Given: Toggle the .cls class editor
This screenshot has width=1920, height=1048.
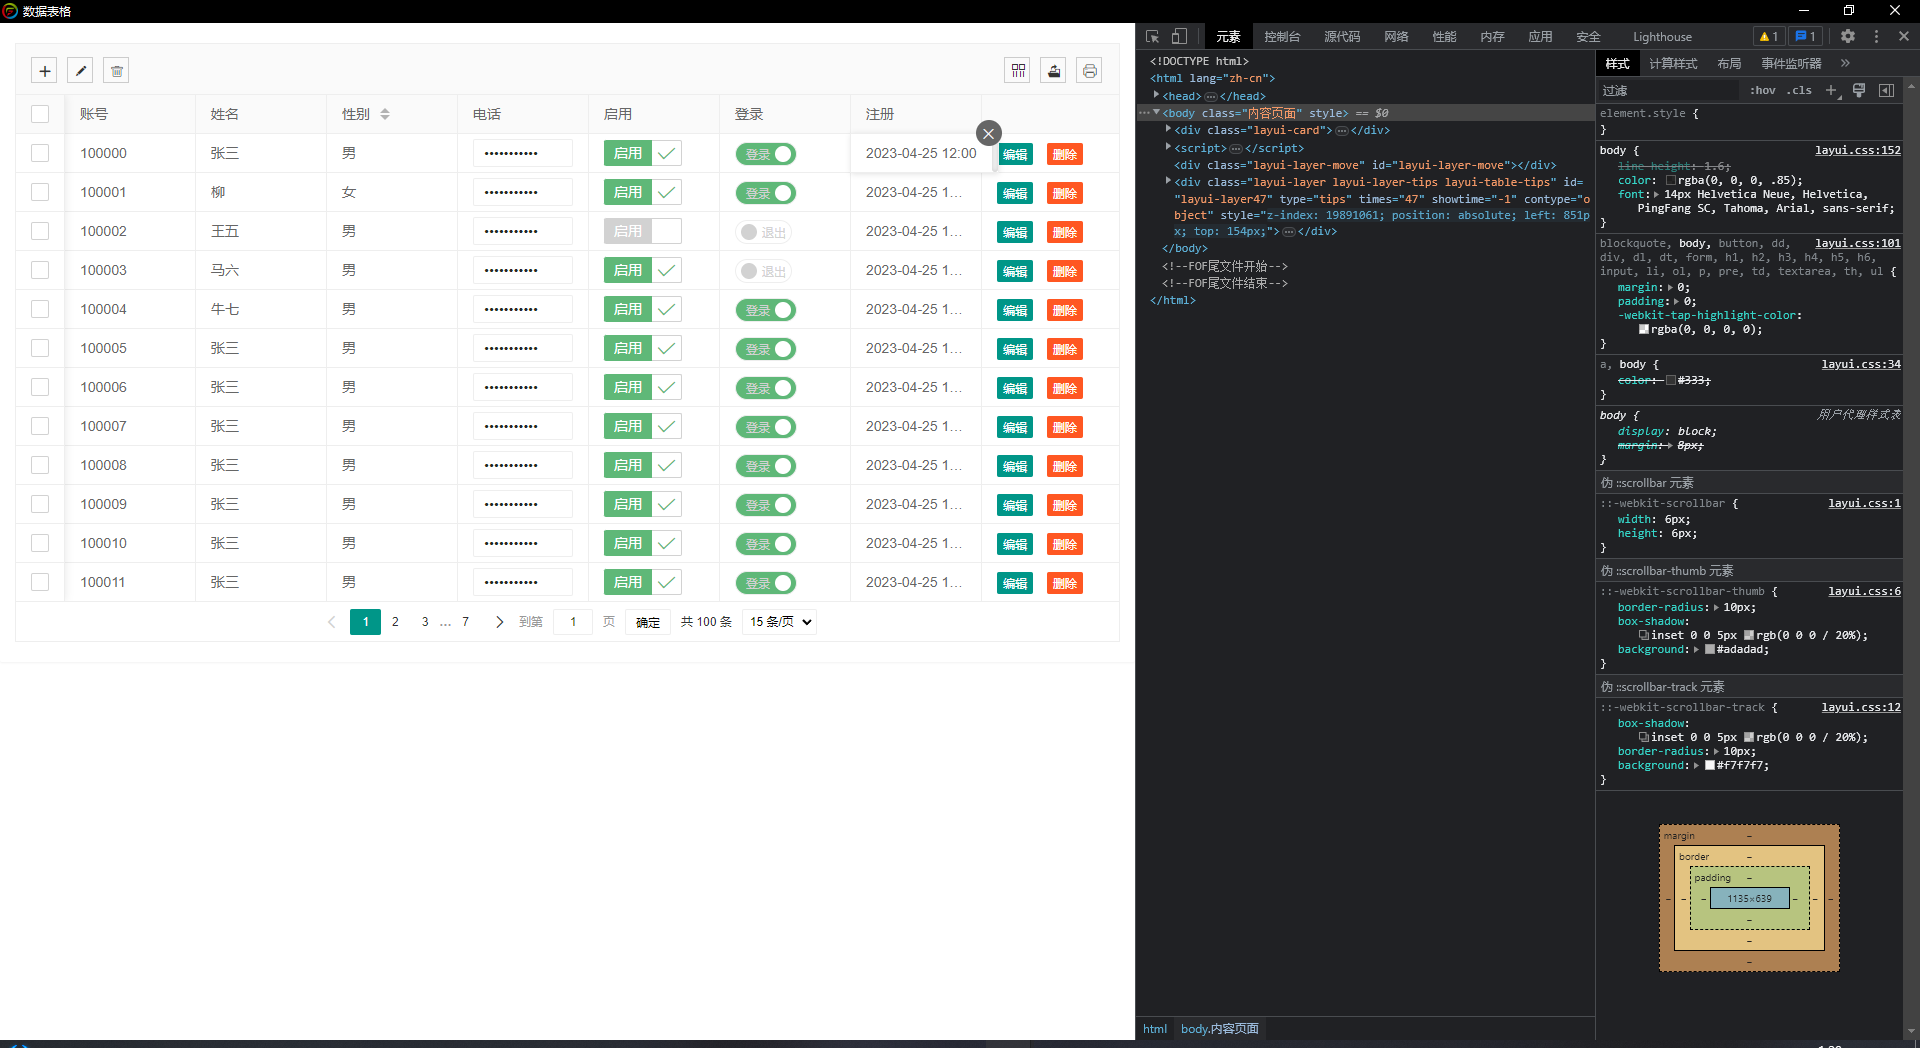Looking at the screenshot, I should [x=1800, y=90].
